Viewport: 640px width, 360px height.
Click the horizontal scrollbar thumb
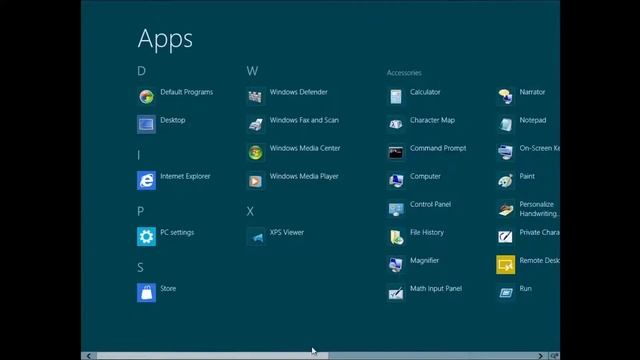(212, 356)
